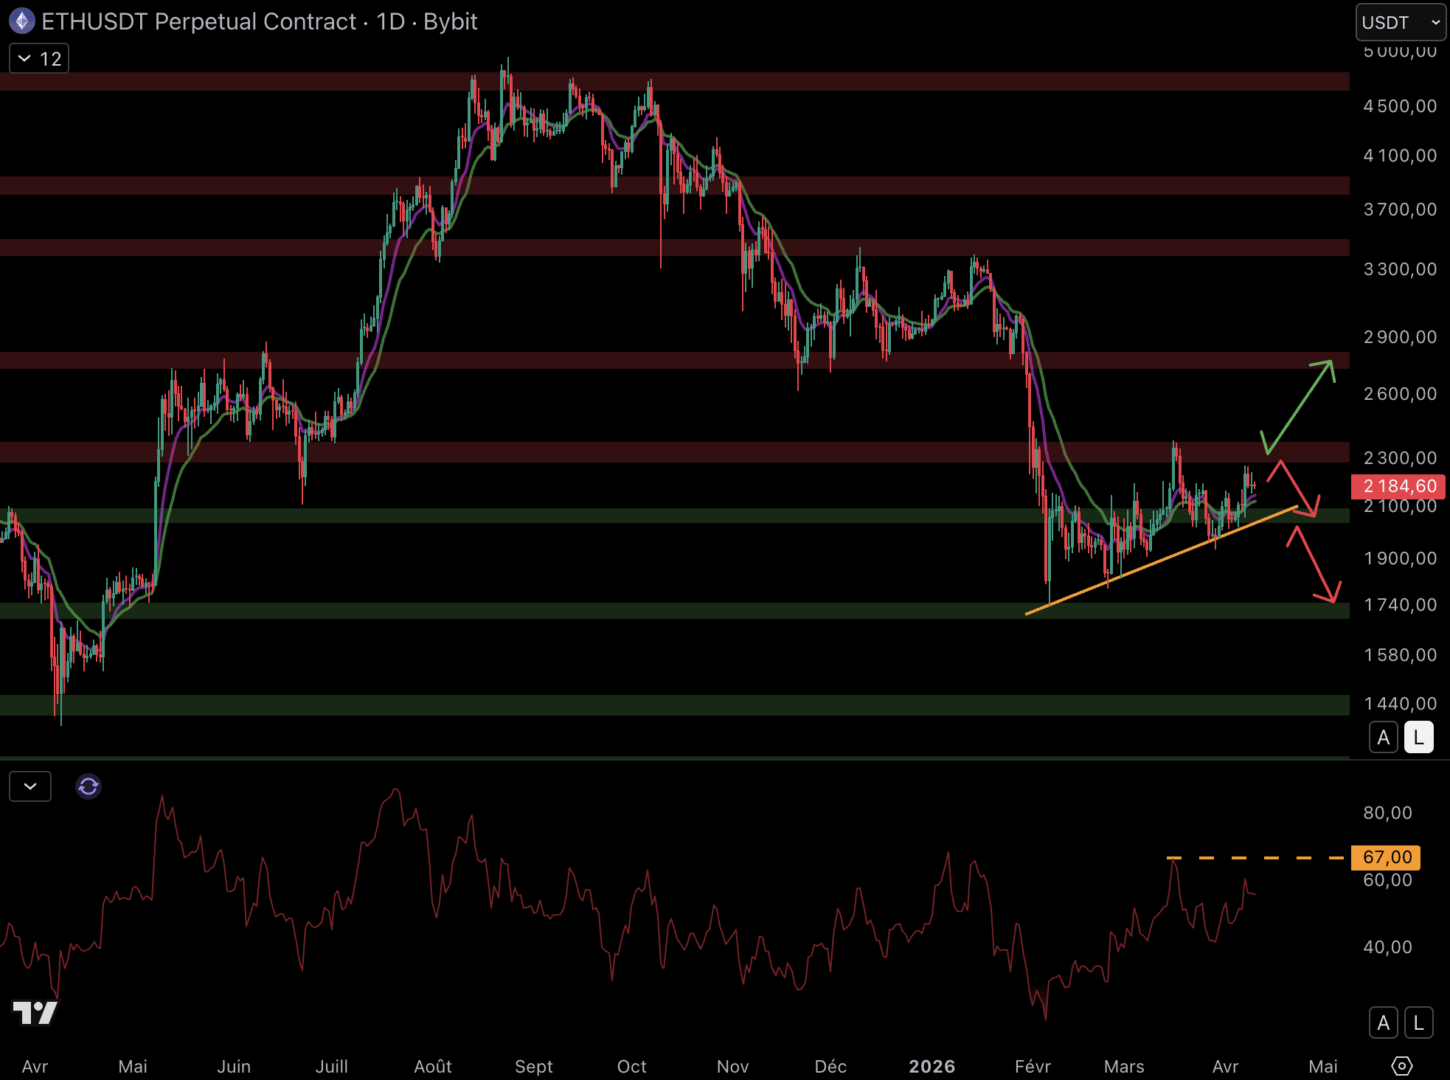The height and width of the screenshot is (1080, 1450).
Task: Toggle auto scale A on the RSI pane
Action: pyautogui.click(x=1383, y=1023)
